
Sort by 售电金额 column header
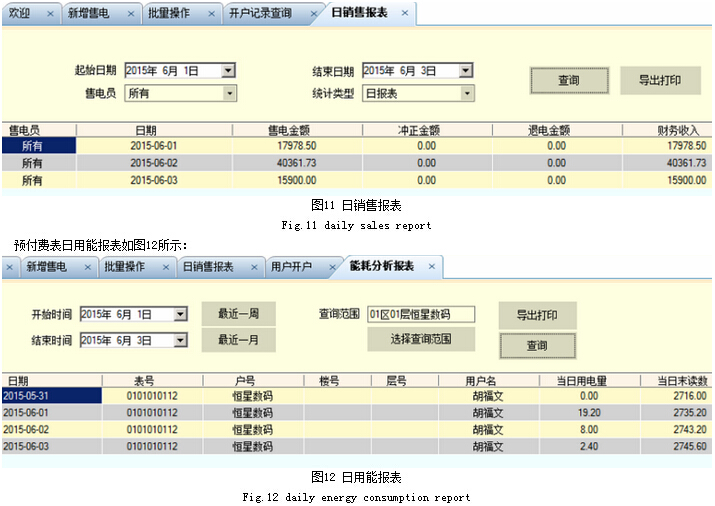click(x=289, y=130)
